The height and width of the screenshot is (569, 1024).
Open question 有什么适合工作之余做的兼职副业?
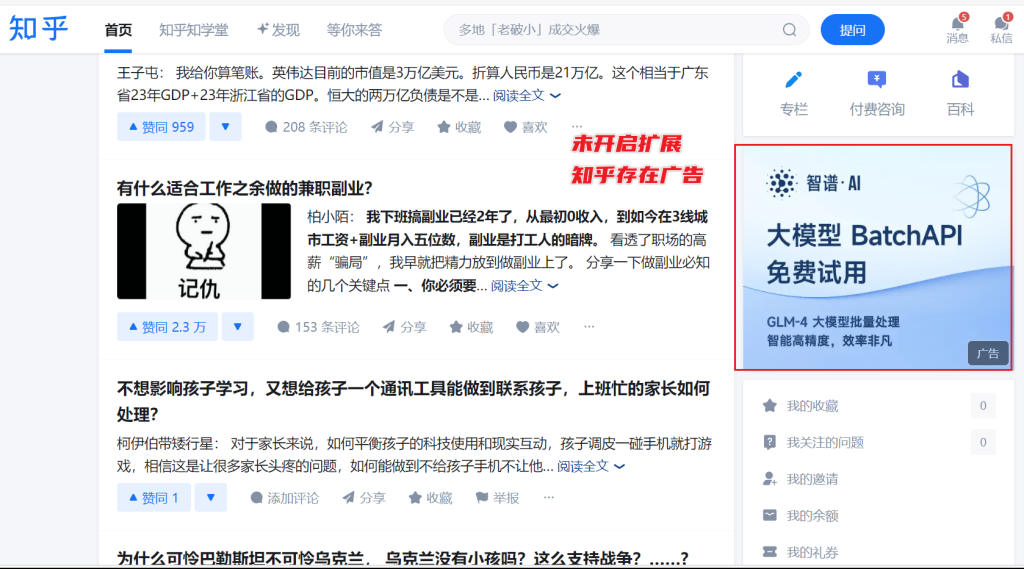[x=244, y=189]
